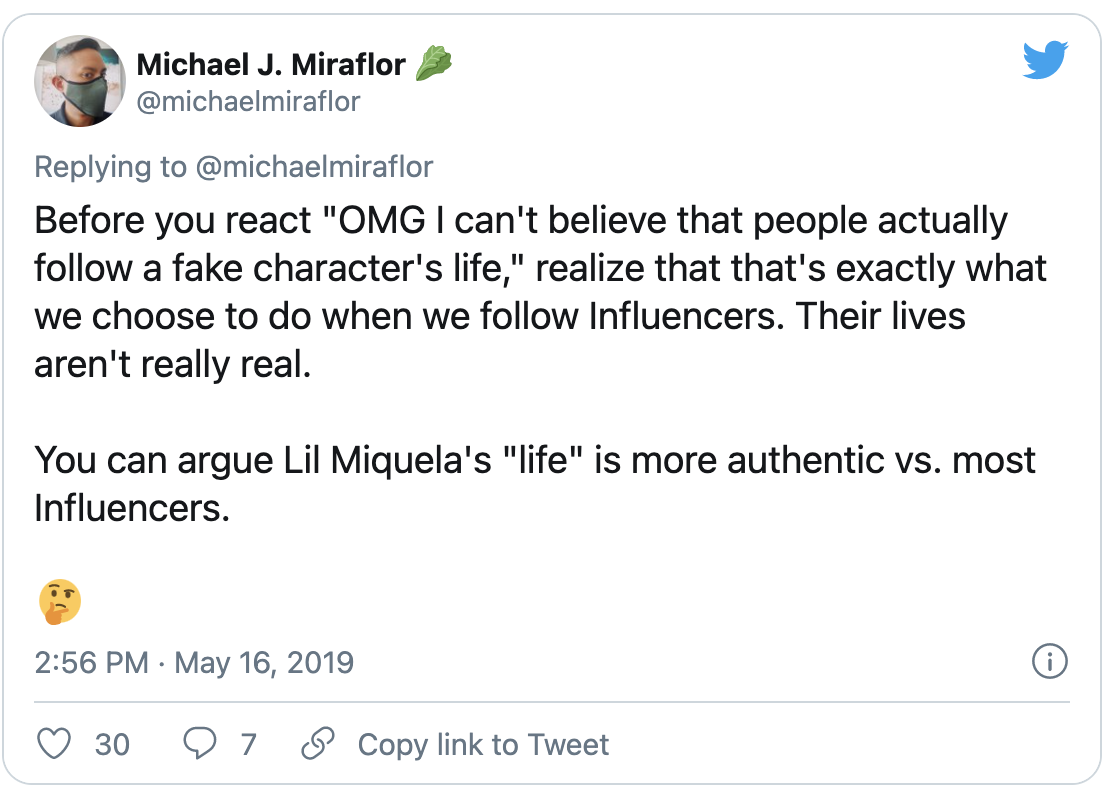1120x794 pixels.
Task: Click the Copy link to Tweet text
Action: pos(483,744)
